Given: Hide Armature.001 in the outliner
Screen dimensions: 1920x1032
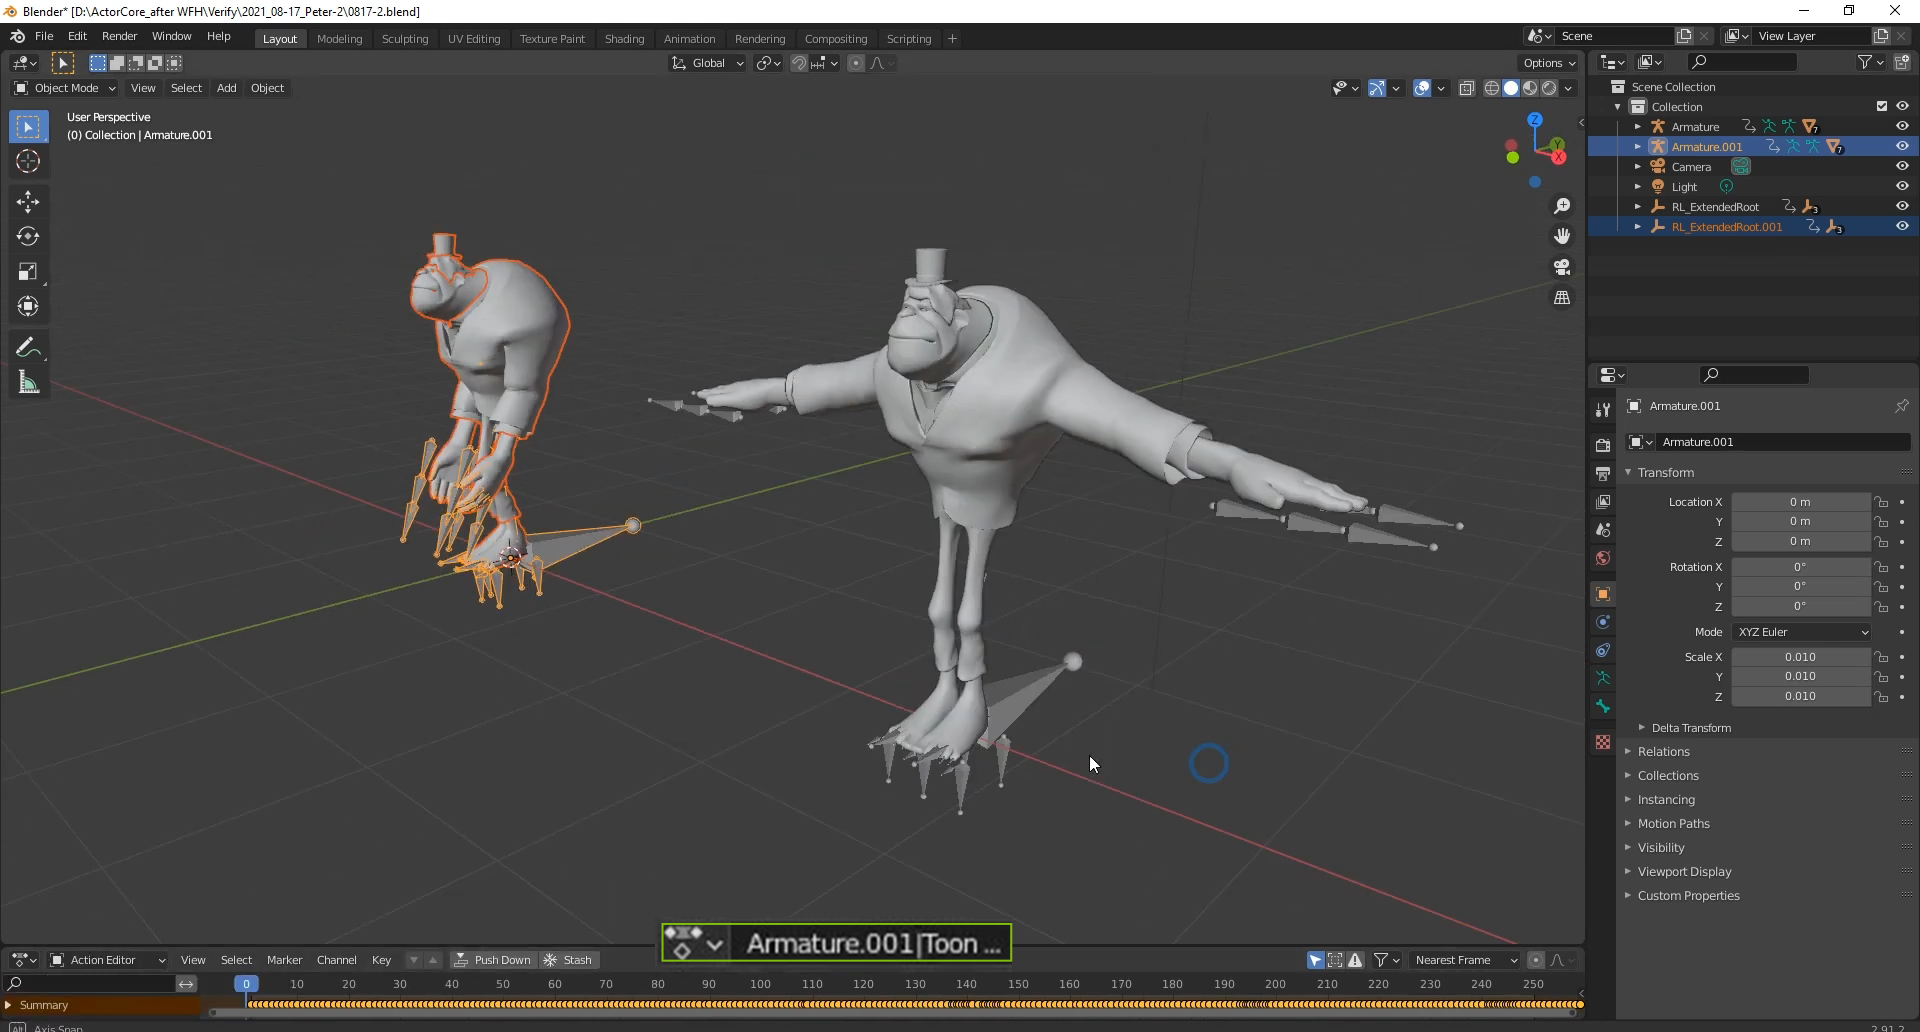Looking at the screenshot, I should pos(1902,146).
